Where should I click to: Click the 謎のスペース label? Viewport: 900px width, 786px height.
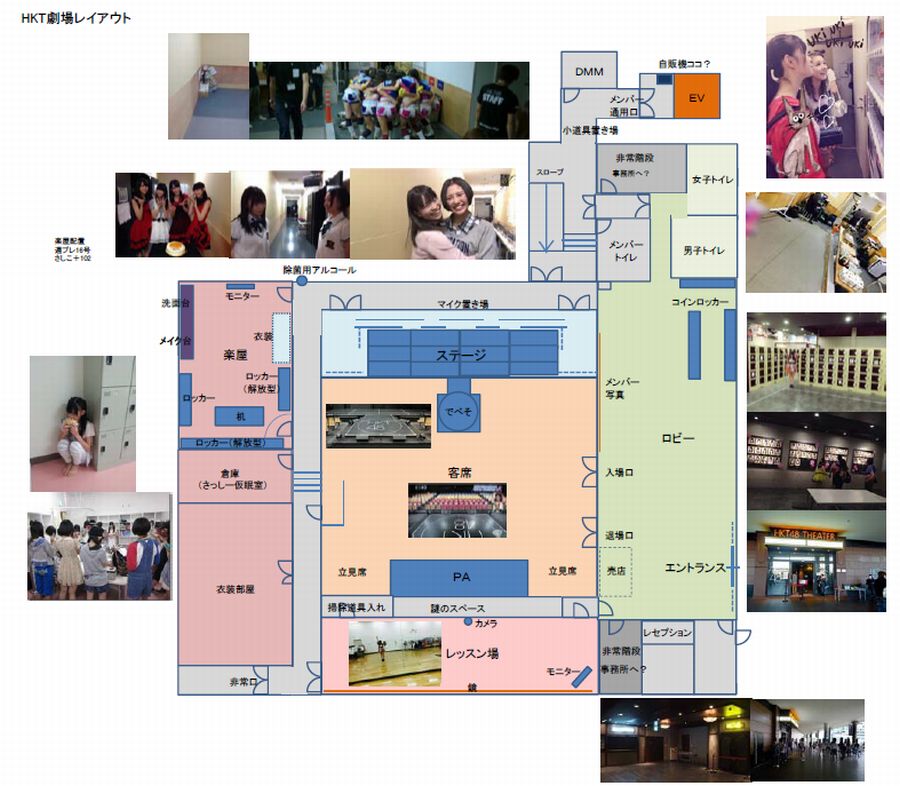tap(457, 608)
